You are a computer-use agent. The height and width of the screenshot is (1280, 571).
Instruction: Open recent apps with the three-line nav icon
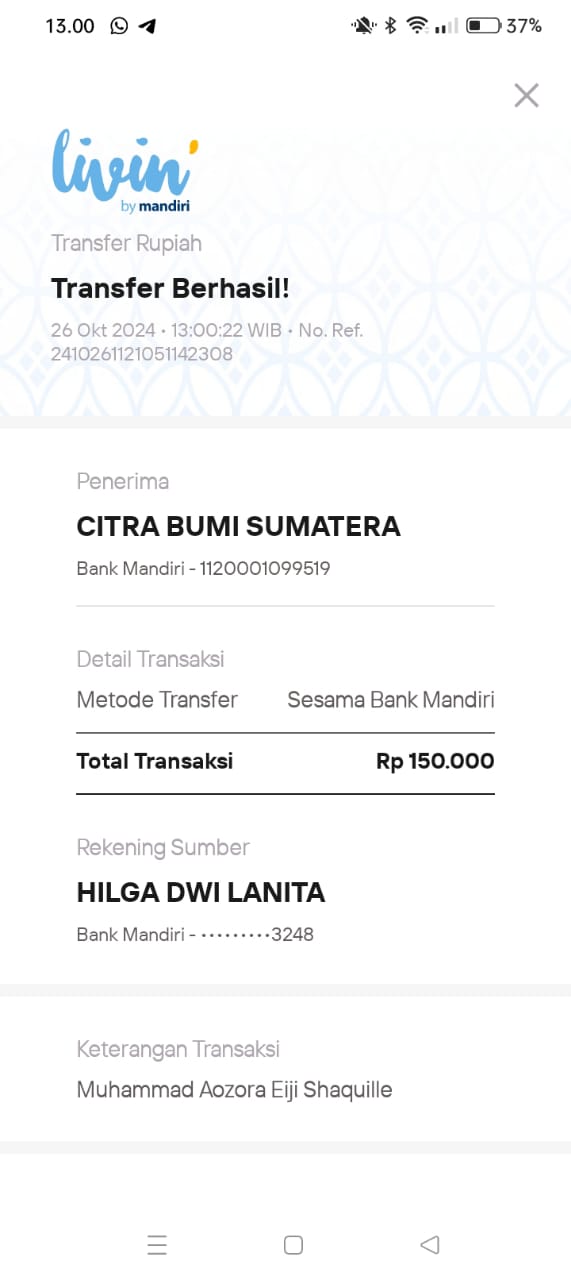tap(157, 1245)
